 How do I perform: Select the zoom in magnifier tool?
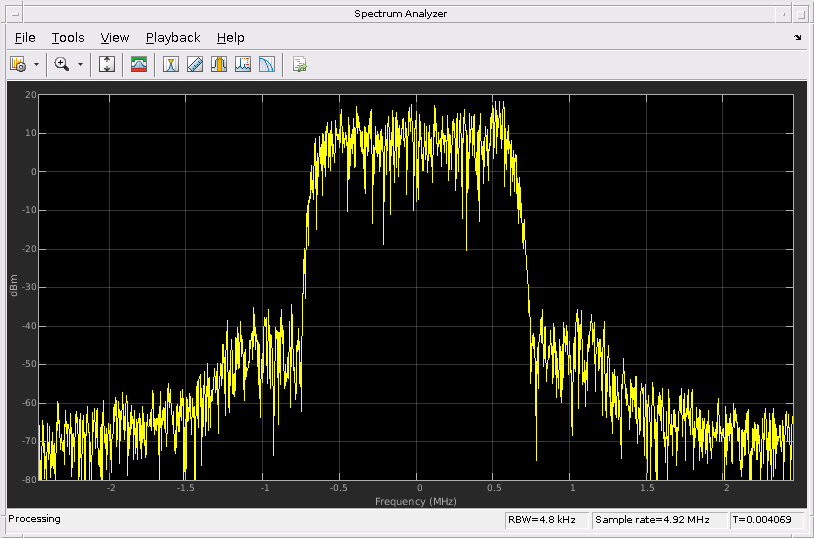click(62, 64)
